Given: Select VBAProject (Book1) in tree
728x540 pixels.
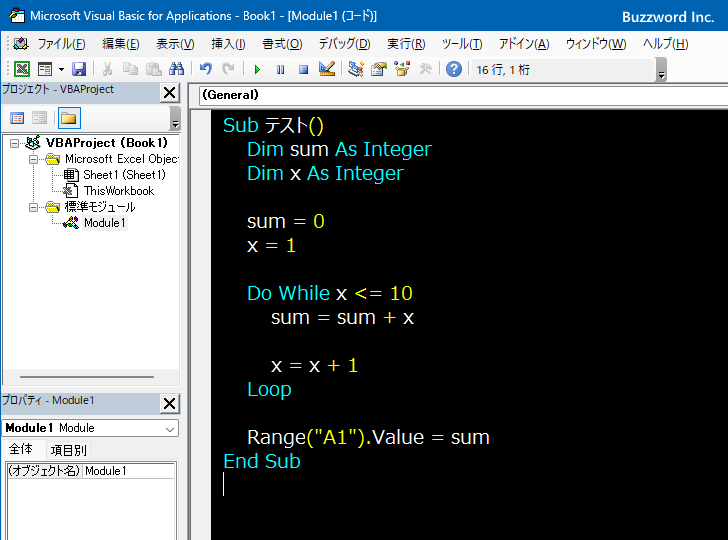Looking at the screenshot, I should [106, 143].
